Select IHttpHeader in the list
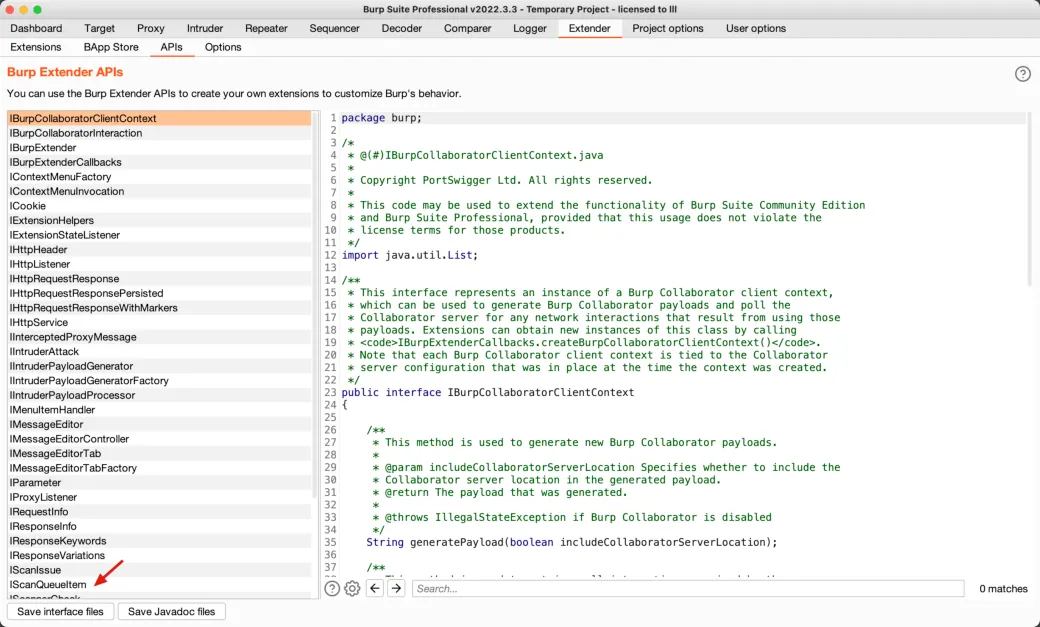 point(159,249)
